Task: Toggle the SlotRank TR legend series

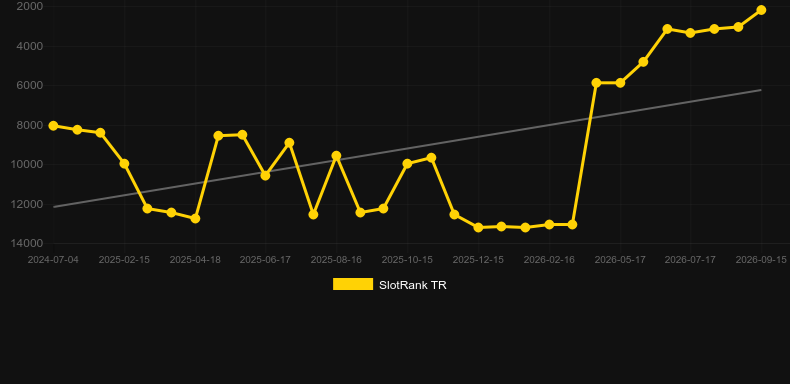Action: [389, 285]
